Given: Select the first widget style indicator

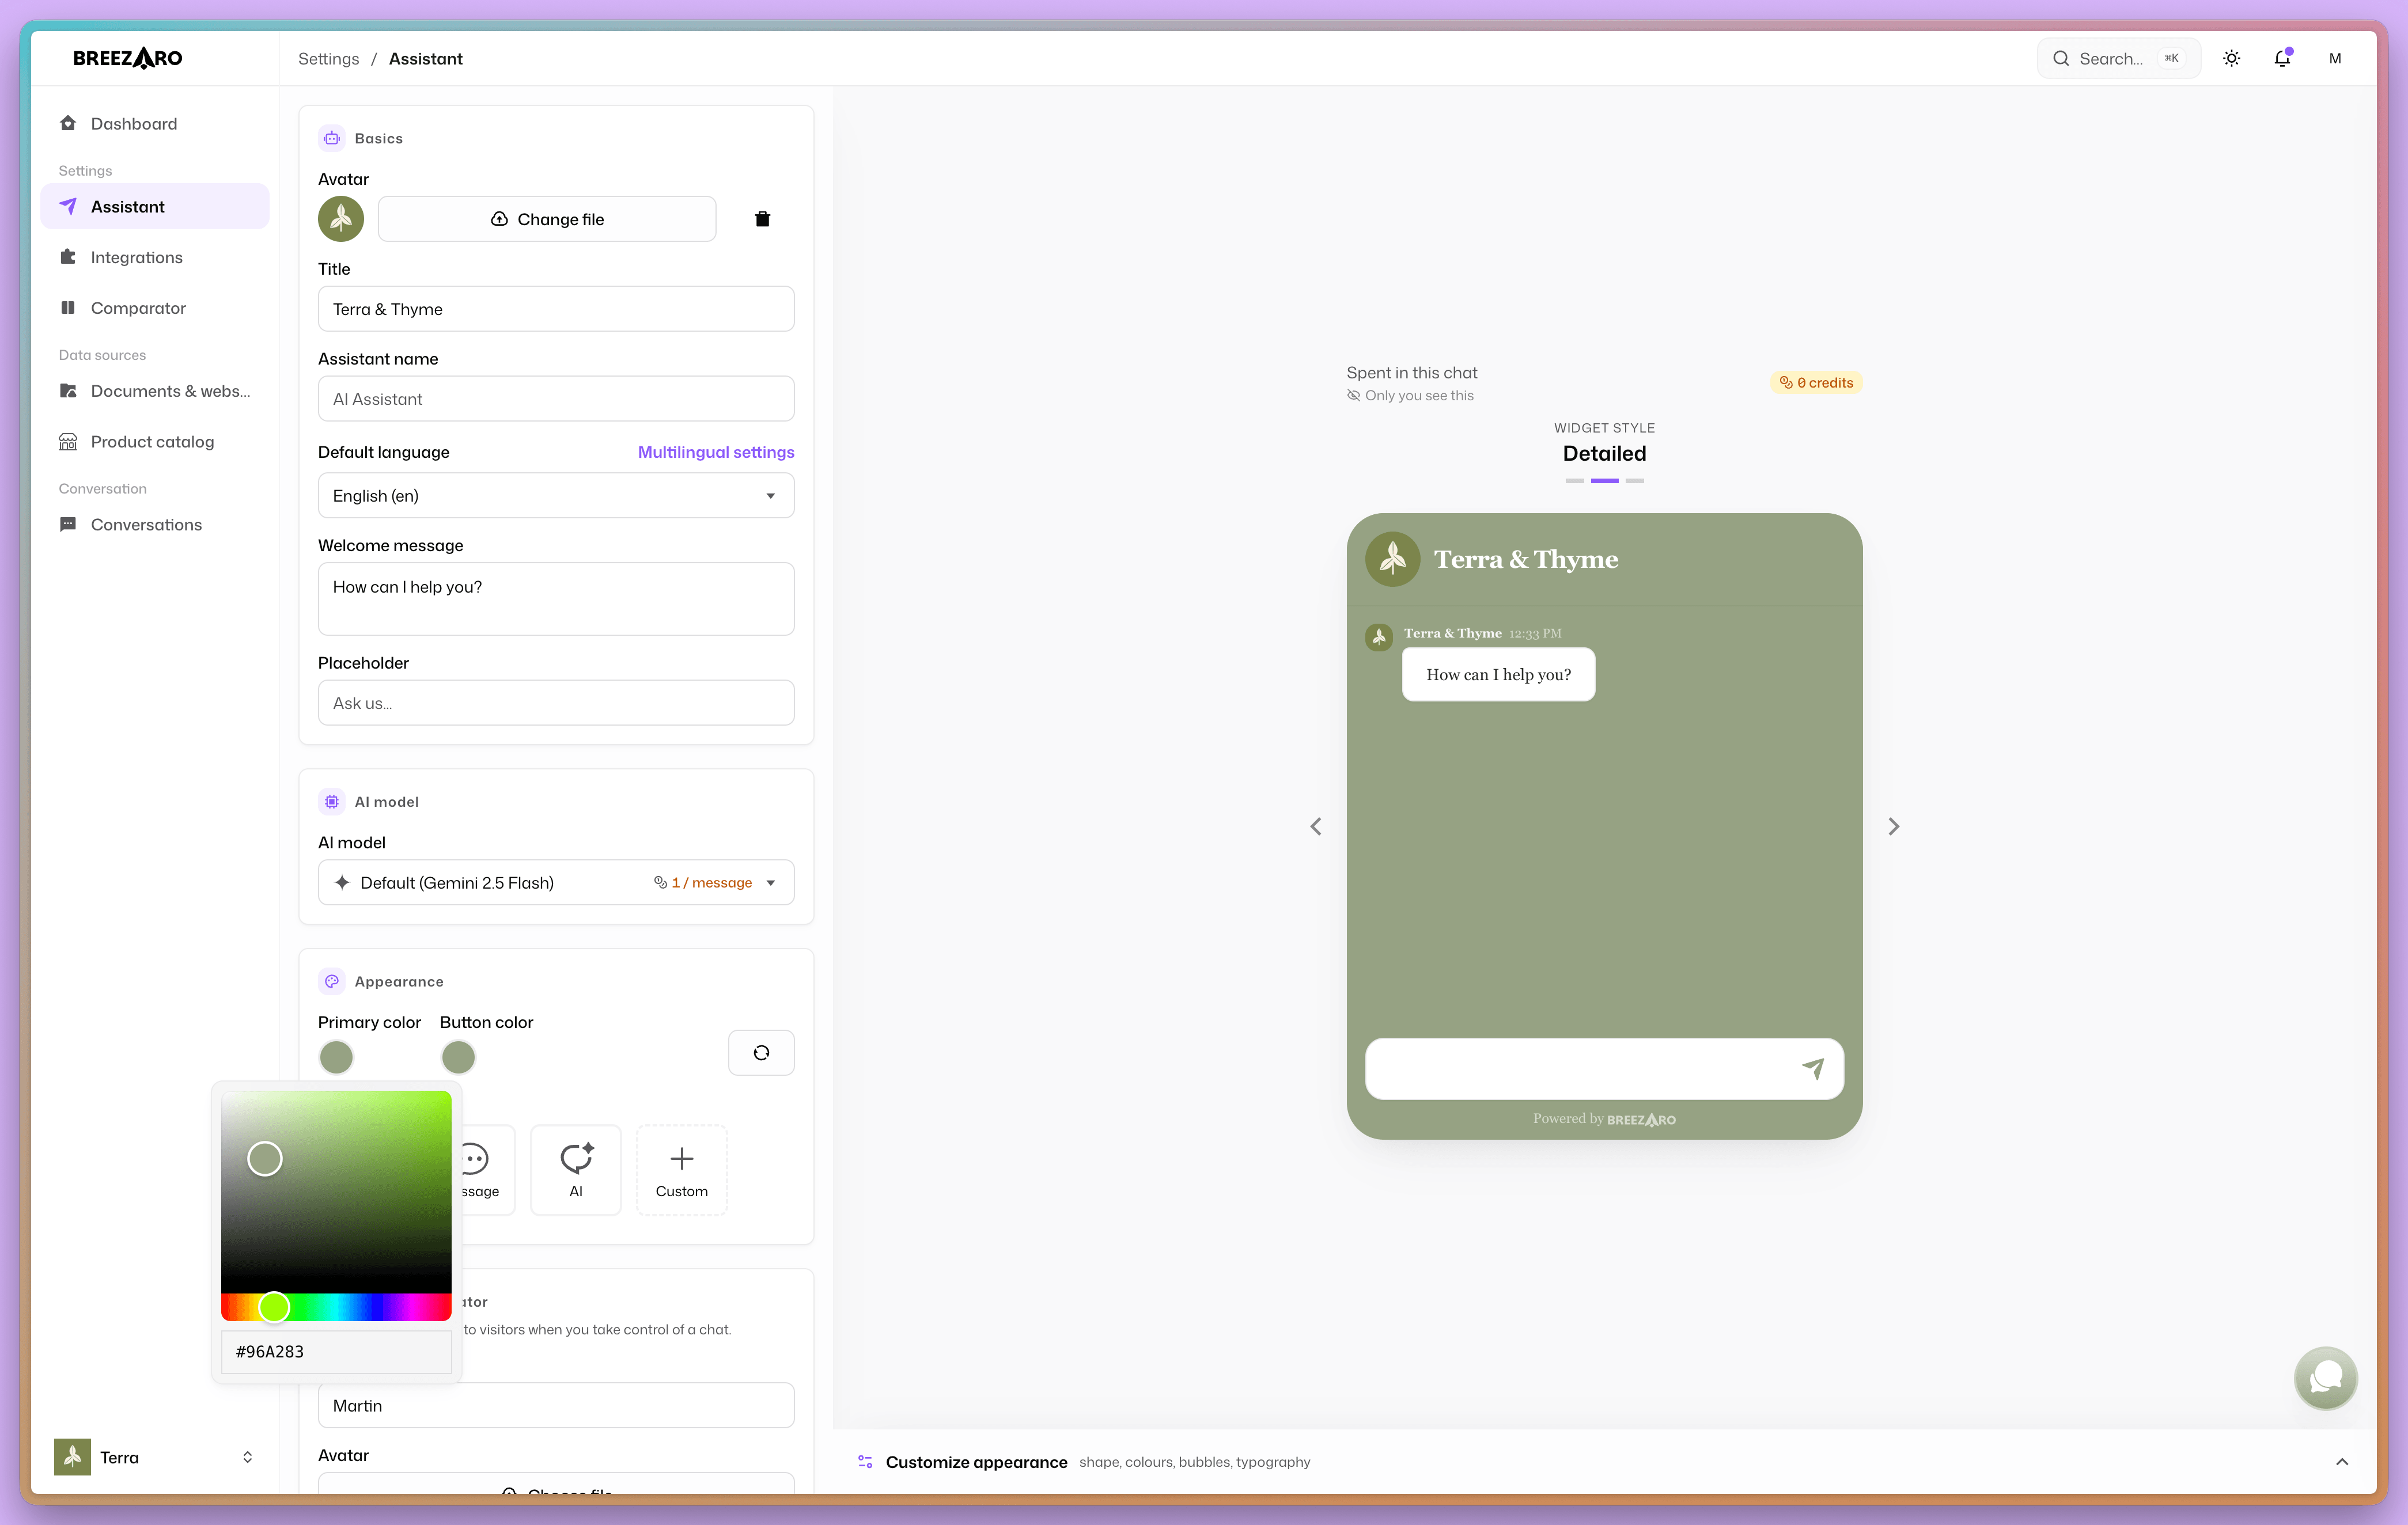Looking at the screenshot, I should point(1575,481).
